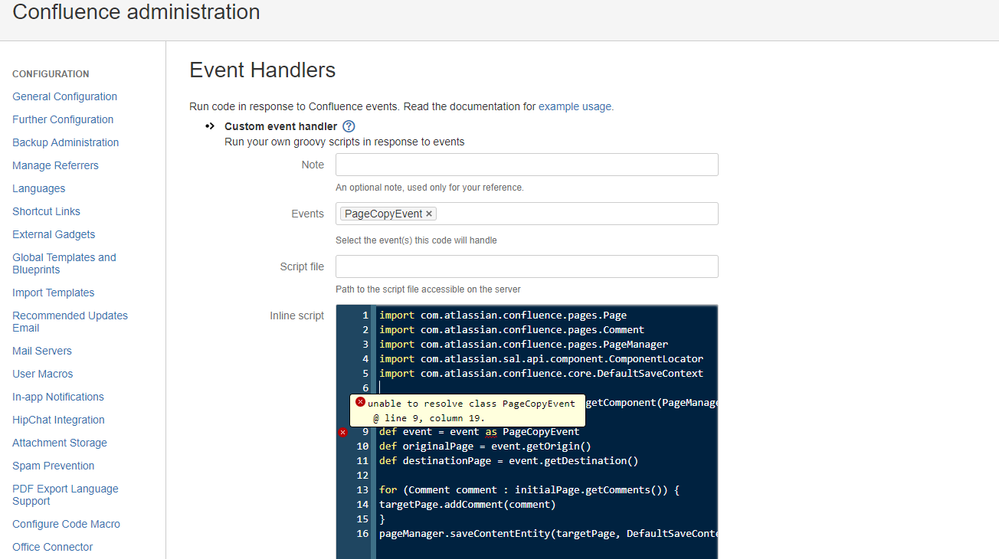Image resolution: width=999 pixels, height=559 pixels.
Task: Click the Confluence administration header title
Action: tap(136, 11)
